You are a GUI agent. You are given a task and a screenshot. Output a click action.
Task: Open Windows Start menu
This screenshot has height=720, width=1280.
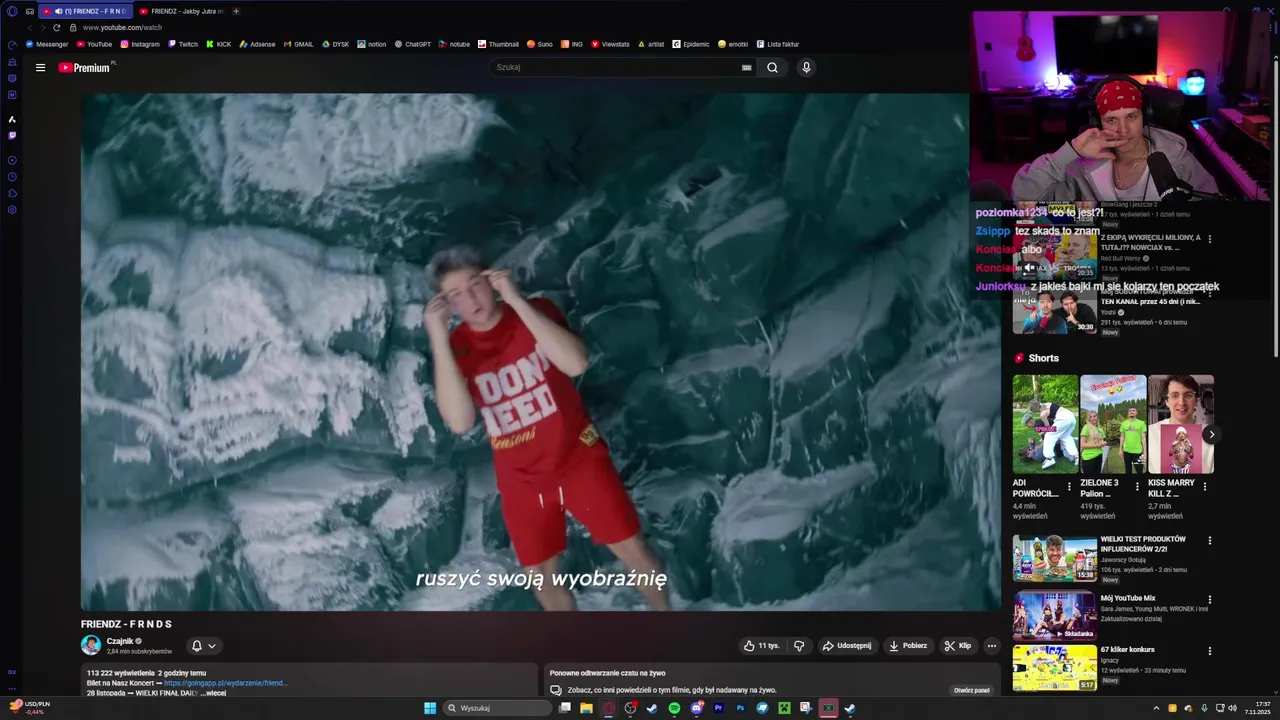(x=430, y=708)
